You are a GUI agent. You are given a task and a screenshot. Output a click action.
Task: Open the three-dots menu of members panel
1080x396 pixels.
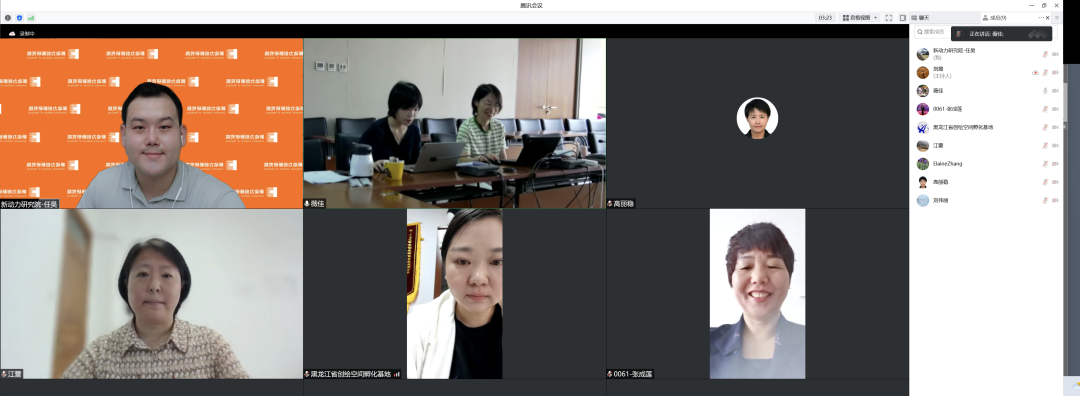pos(1041,18)
